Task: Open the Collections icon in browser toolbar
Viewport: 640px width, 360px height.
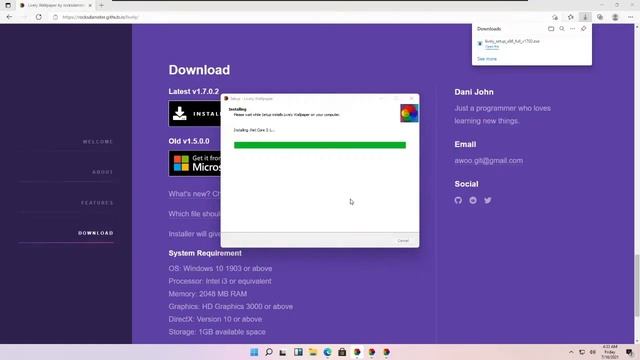Action: click(600, 17)
